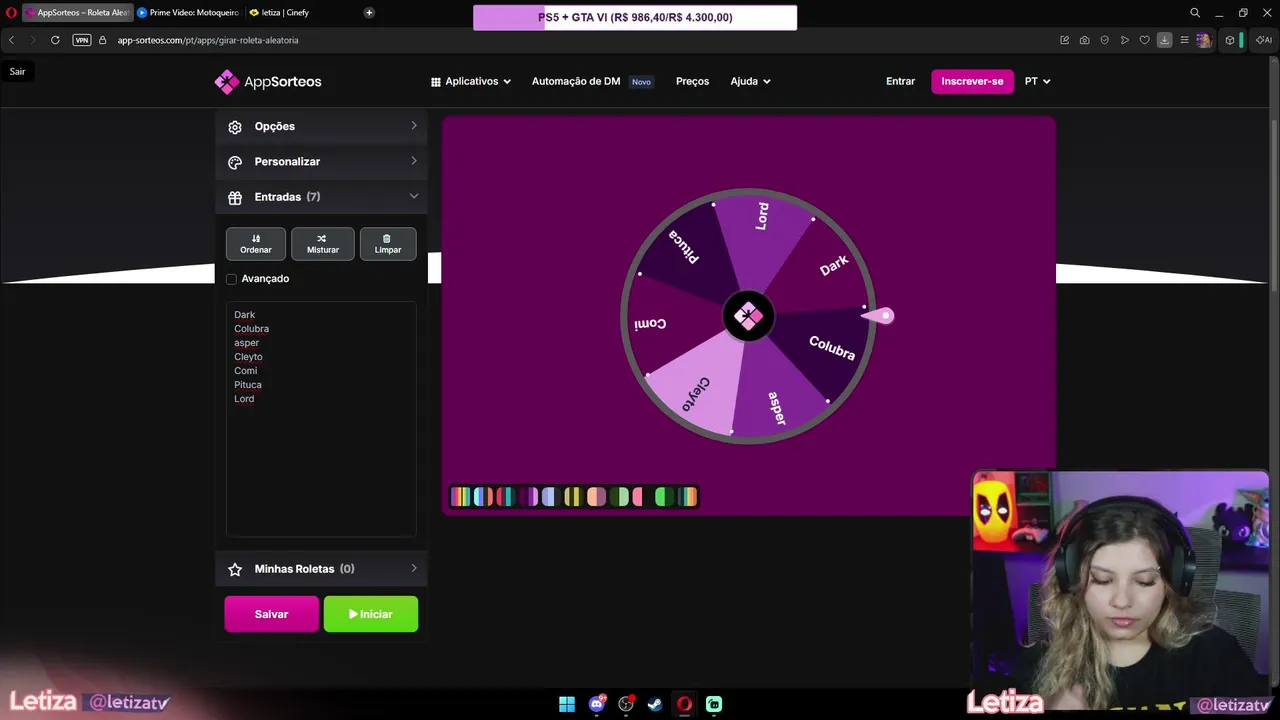Select the peach and mauve color palette

tap(597, 497)
